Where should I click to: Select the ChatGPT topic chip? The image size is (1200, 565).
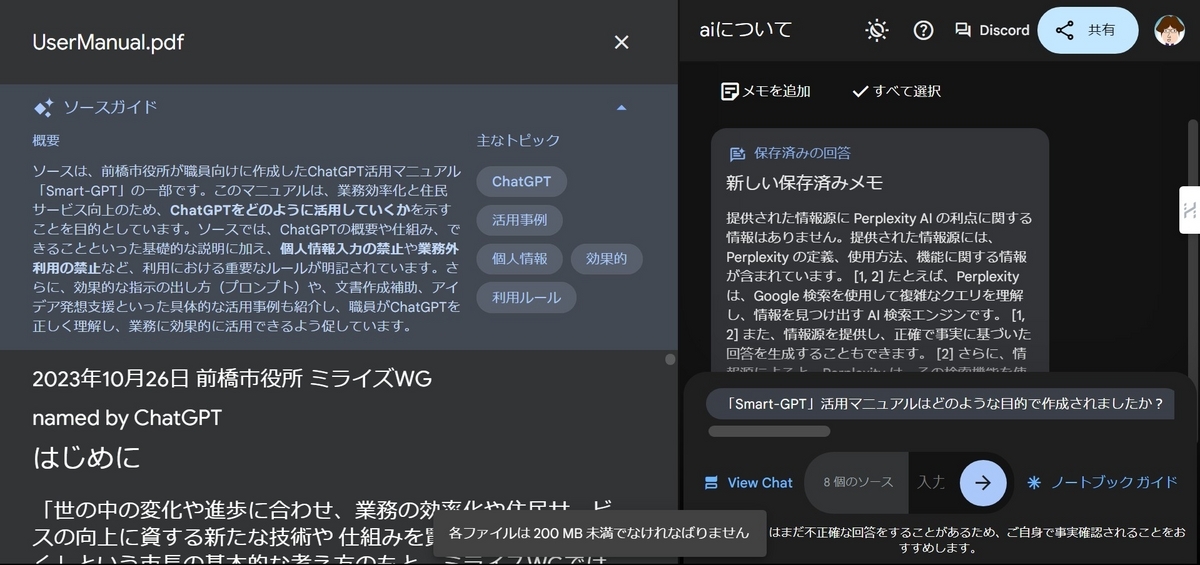tap(521, 182)
